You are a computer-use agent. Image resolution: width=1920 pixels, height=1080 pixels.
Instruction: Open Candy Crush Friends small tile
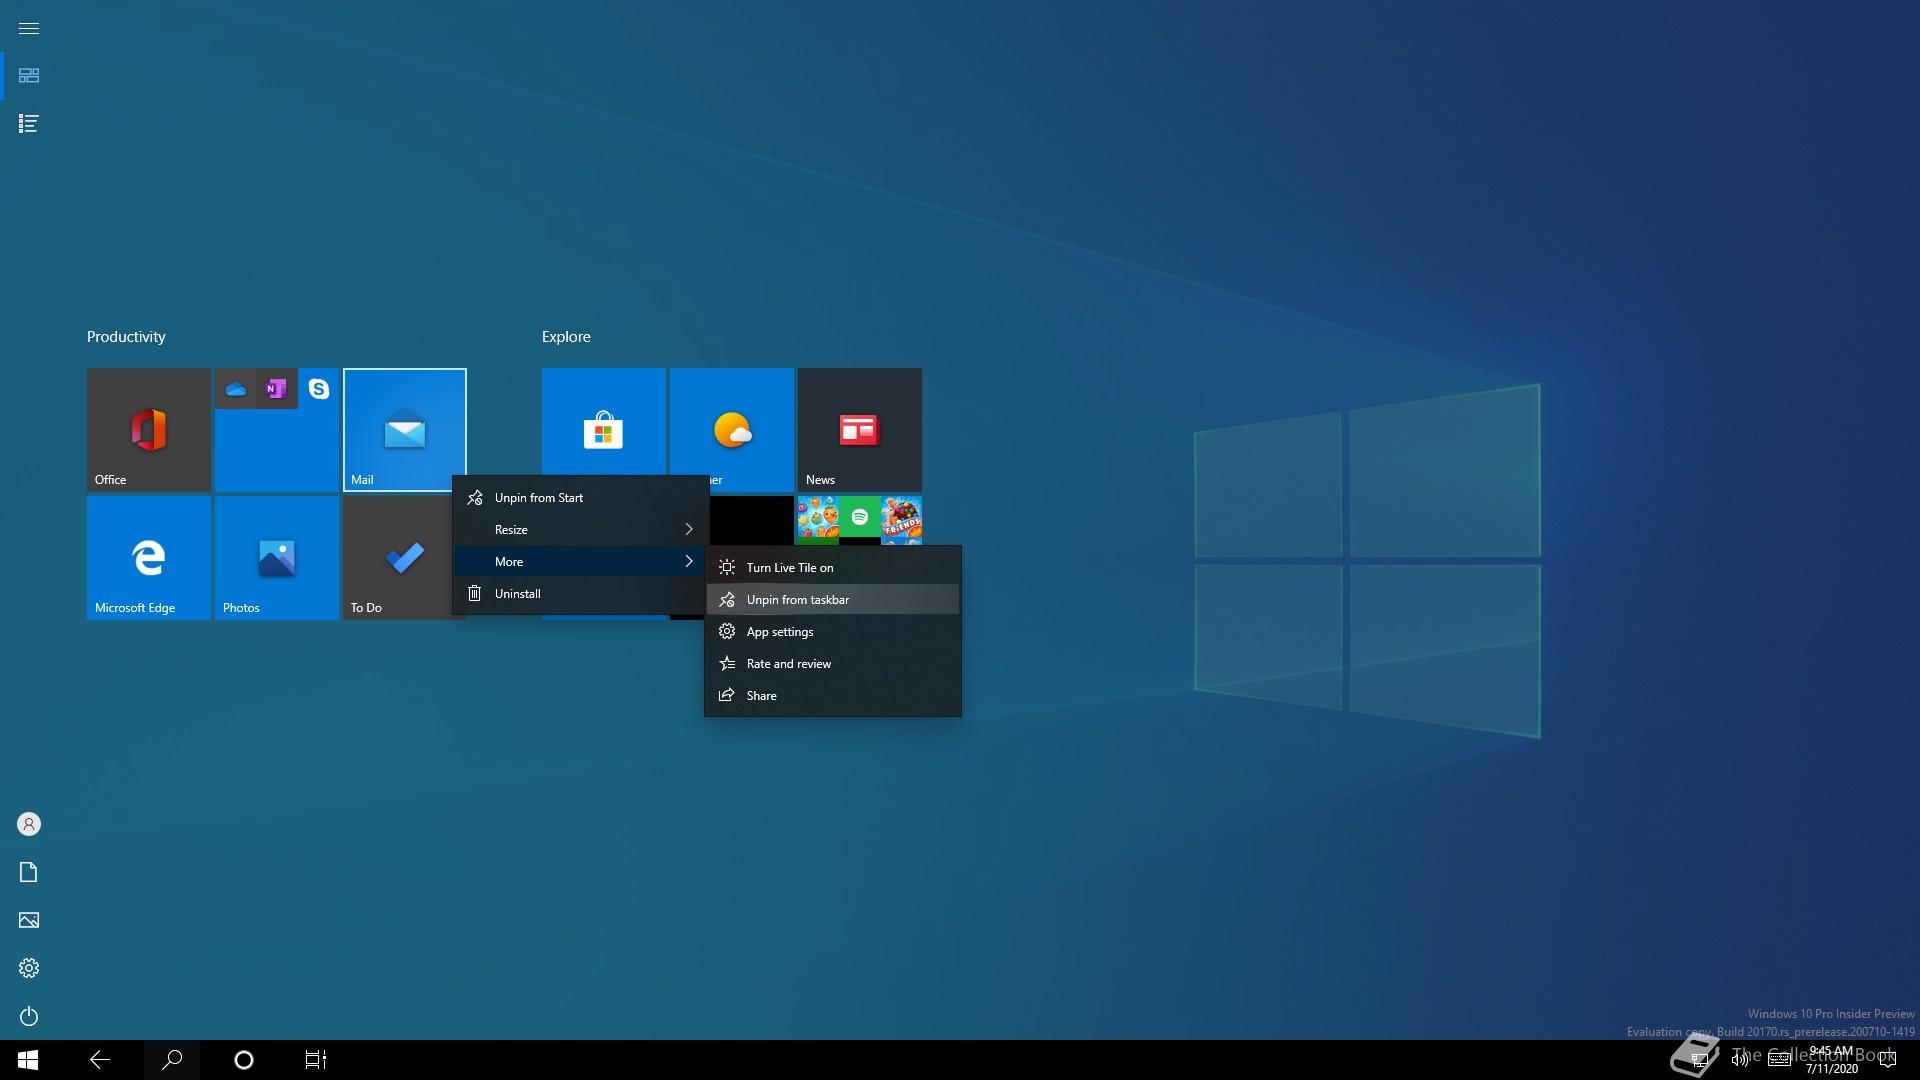901,517
